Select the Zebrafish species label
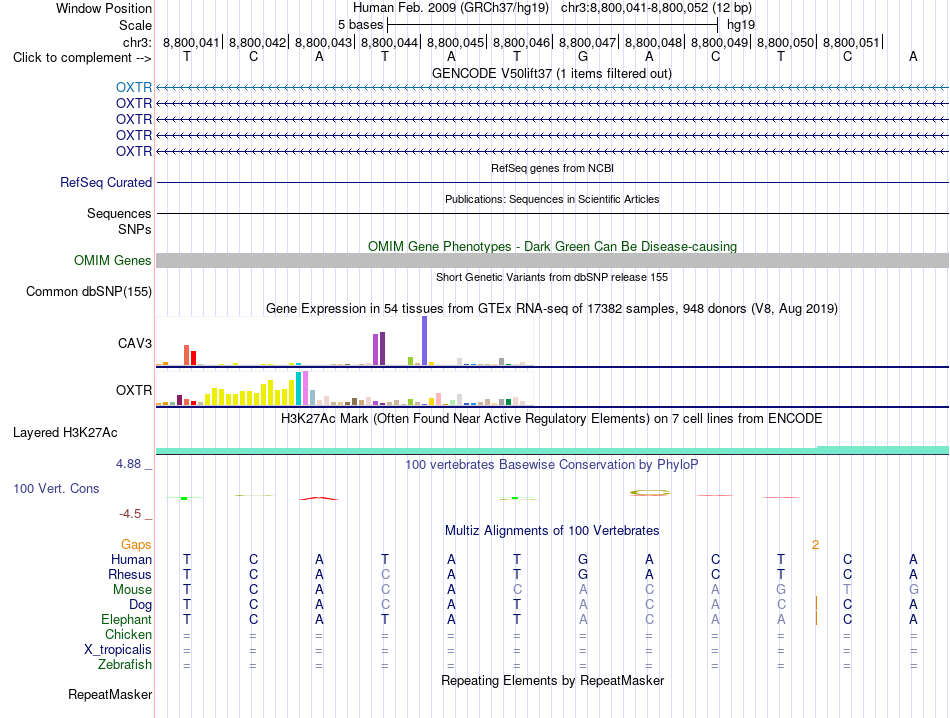 125,665
